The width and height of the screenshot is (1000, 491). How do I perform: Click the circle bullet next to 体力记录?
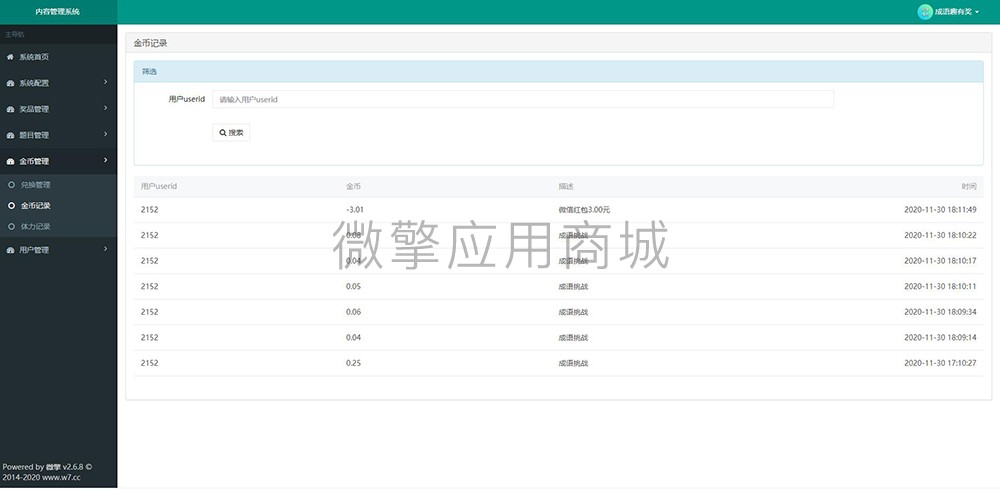[11, 226]
